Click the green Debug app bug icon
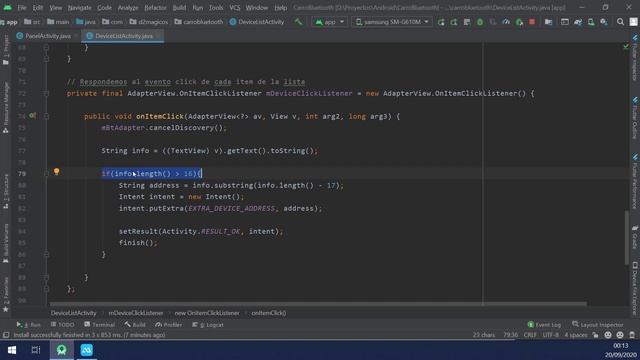This screenshot has width=640, height=360. (x=480, y=22)
